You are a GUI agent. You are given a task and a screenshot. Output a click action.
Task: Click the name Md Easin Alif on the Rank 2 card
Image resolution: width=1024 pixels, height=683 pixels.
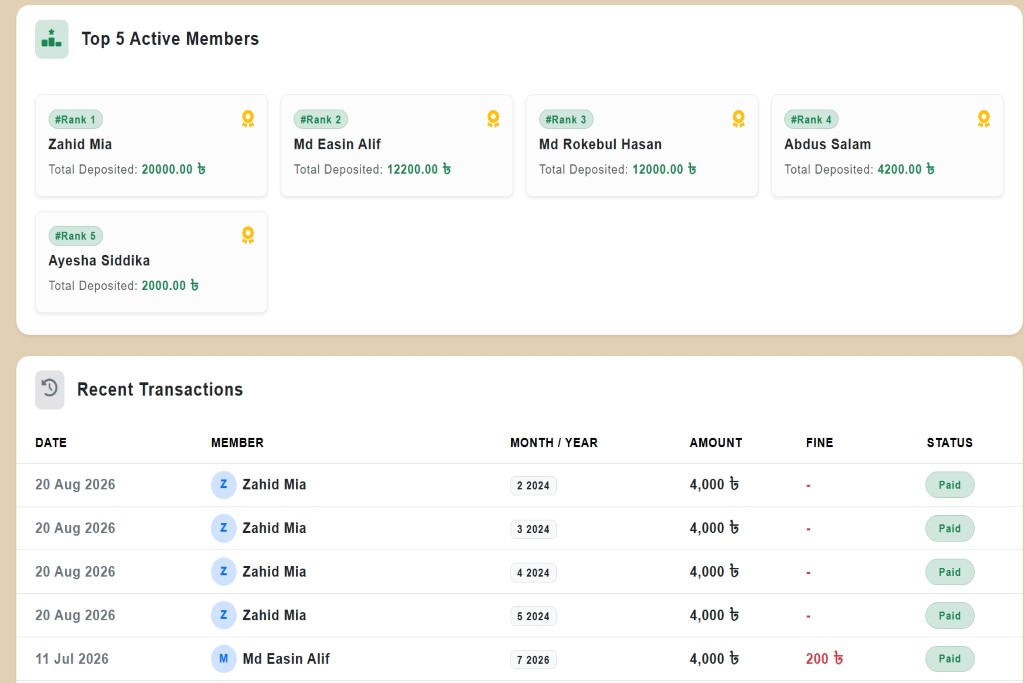[337, 144]
